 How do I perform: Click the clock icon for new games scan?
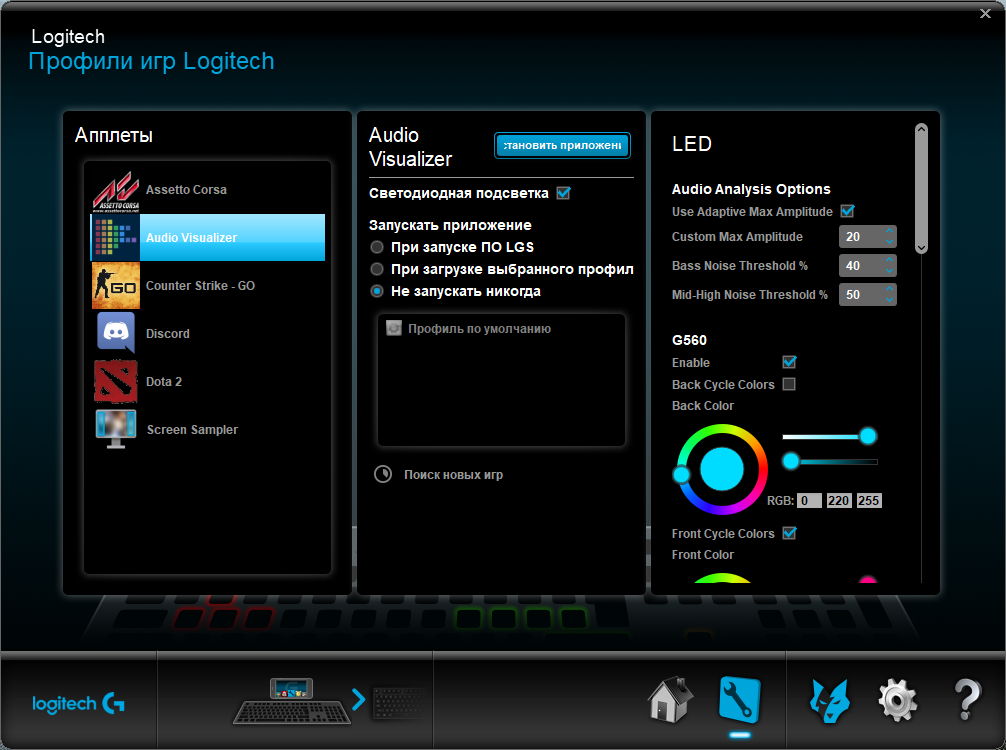click(383, 474)
